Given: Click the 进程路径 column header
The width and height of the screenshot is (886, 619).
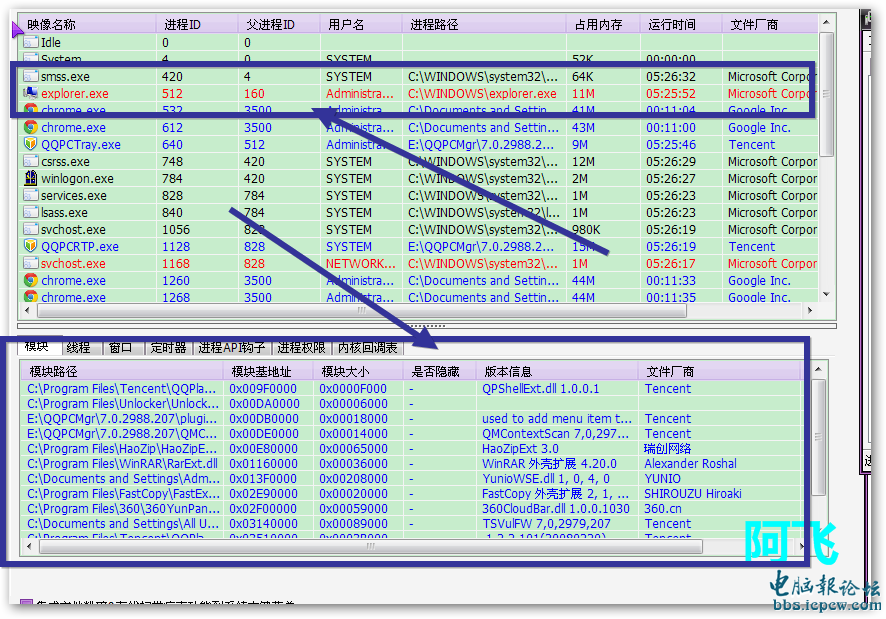Looking at the screenshot, I should [484, 24].
